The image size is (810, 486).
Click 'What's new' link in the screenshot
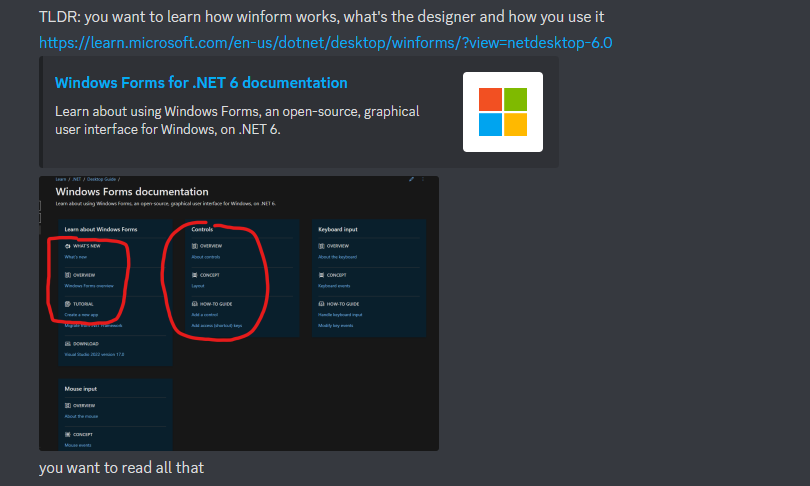tap(75, 257)
